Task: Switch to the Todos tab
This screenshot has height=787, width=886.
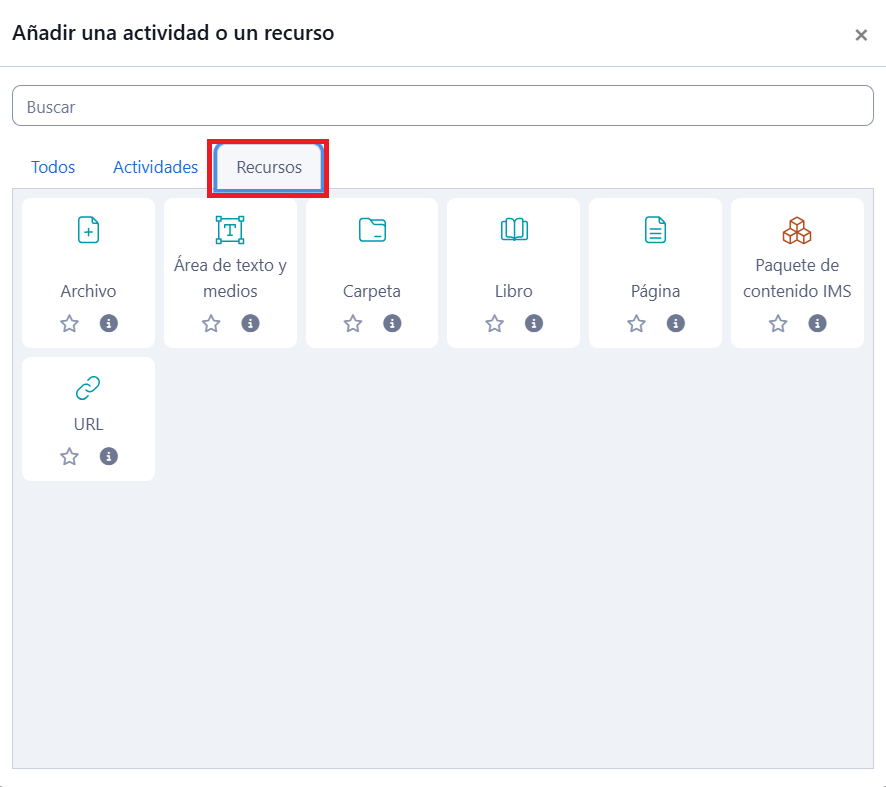Action: click(x=53, y=167)
